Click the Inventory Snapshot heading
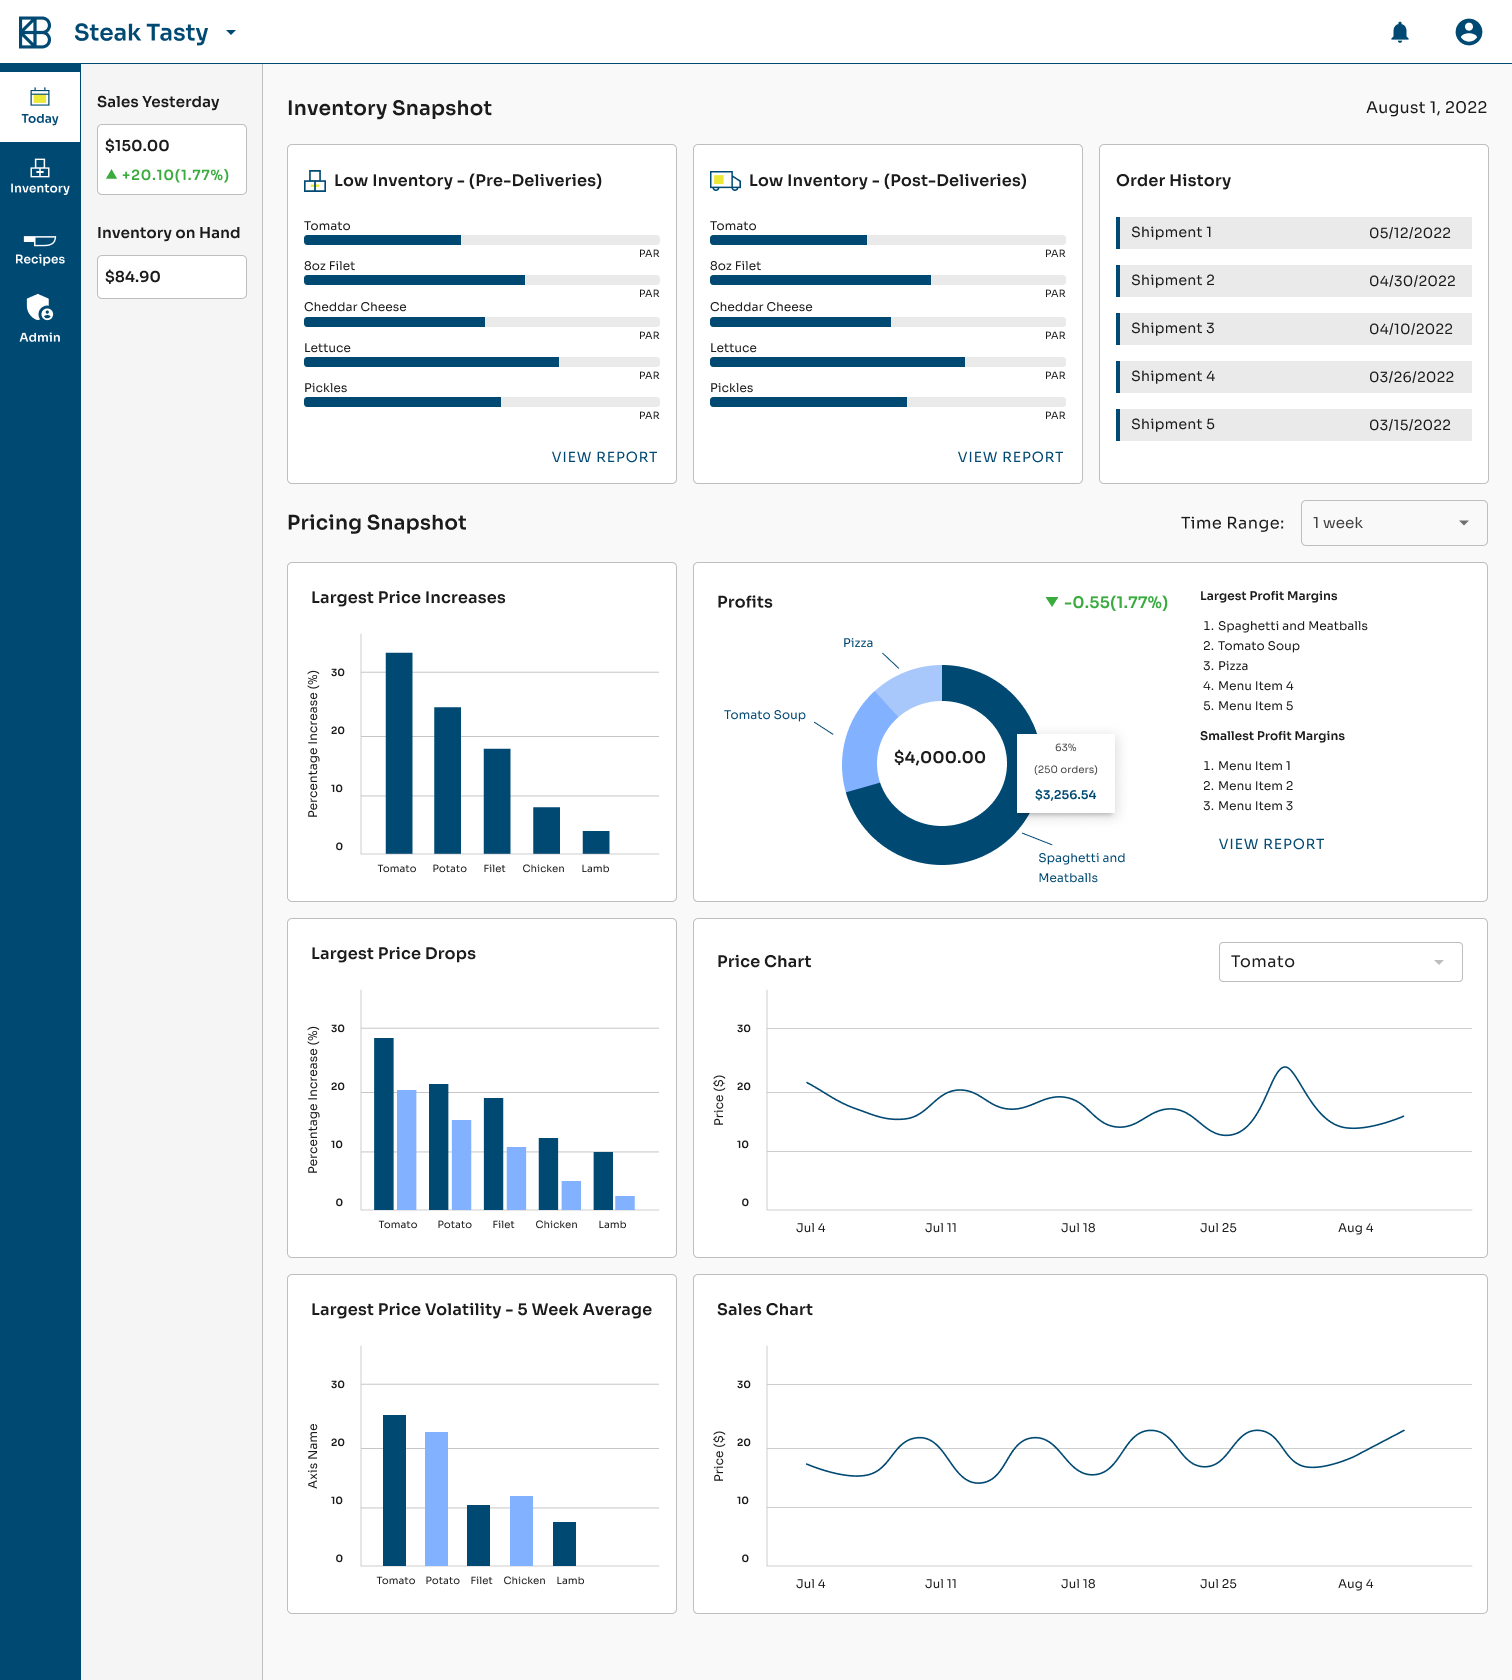This screenshot has height=1680, width=1512. tap(389, 108)
